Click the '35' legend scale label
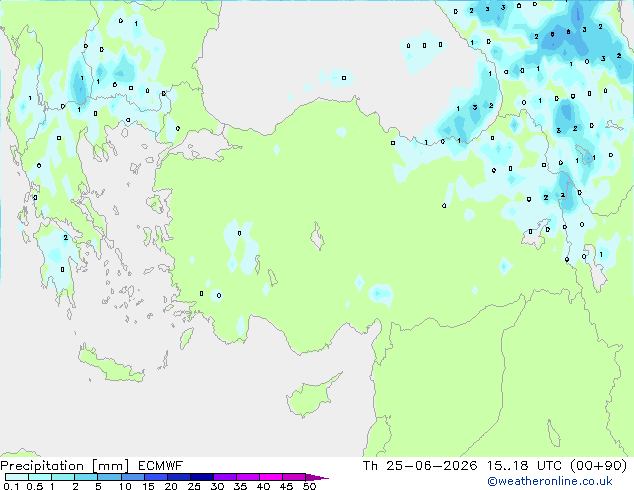Viewport: 634px width, 490px height. 240,486
